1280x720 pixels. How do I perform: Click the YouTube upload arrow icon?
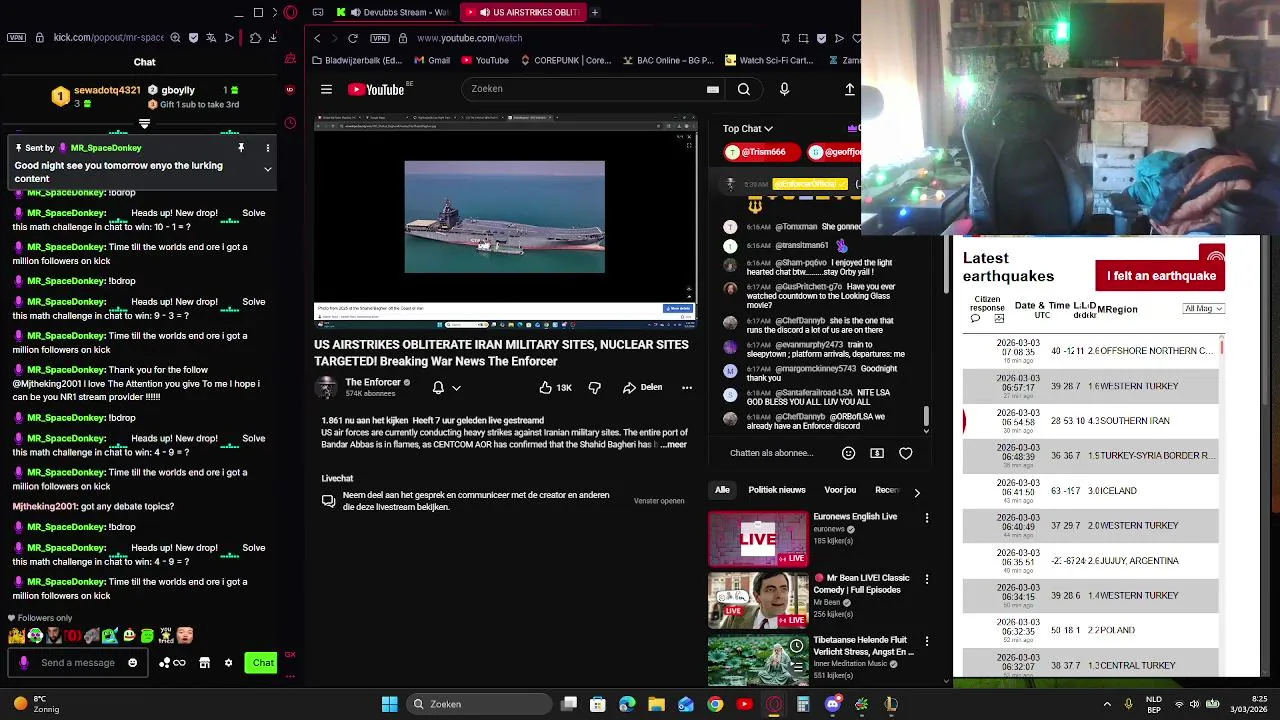(850, 89)
